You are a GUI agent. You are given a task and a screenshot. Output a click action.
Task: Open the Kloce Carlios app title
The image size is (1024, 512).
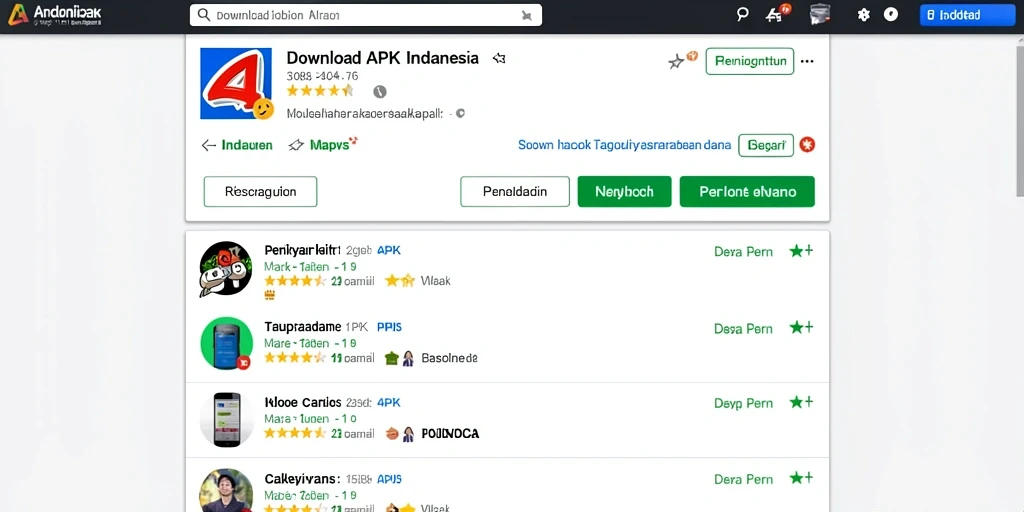pos(302,402)
